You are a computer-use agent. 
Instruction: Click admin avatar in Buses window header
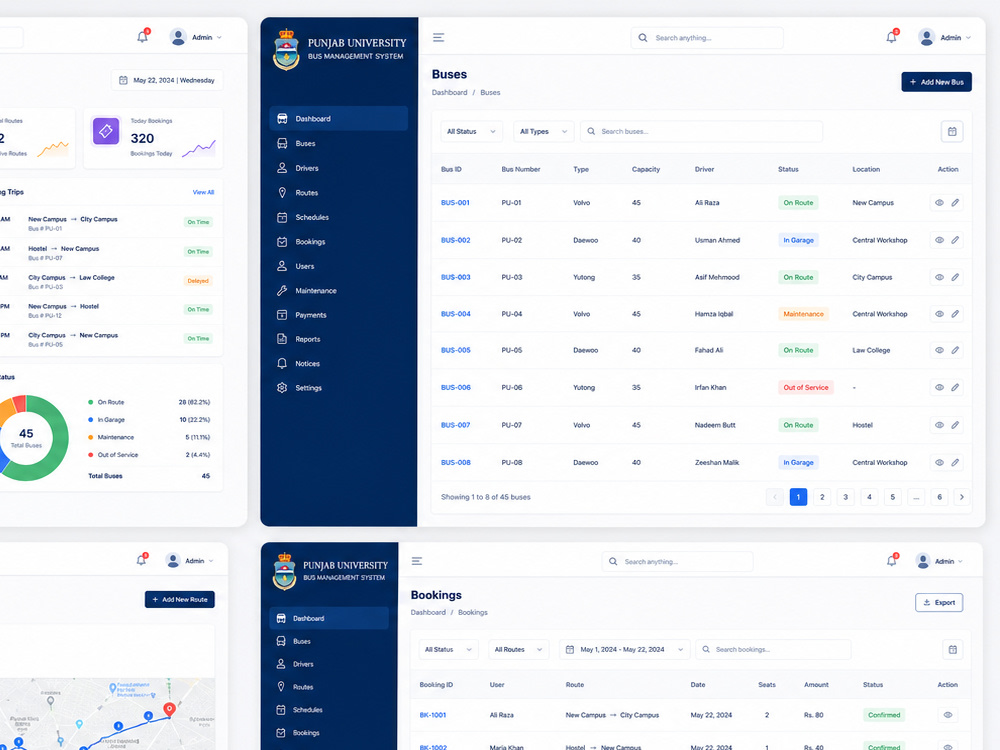pos(926,38)
